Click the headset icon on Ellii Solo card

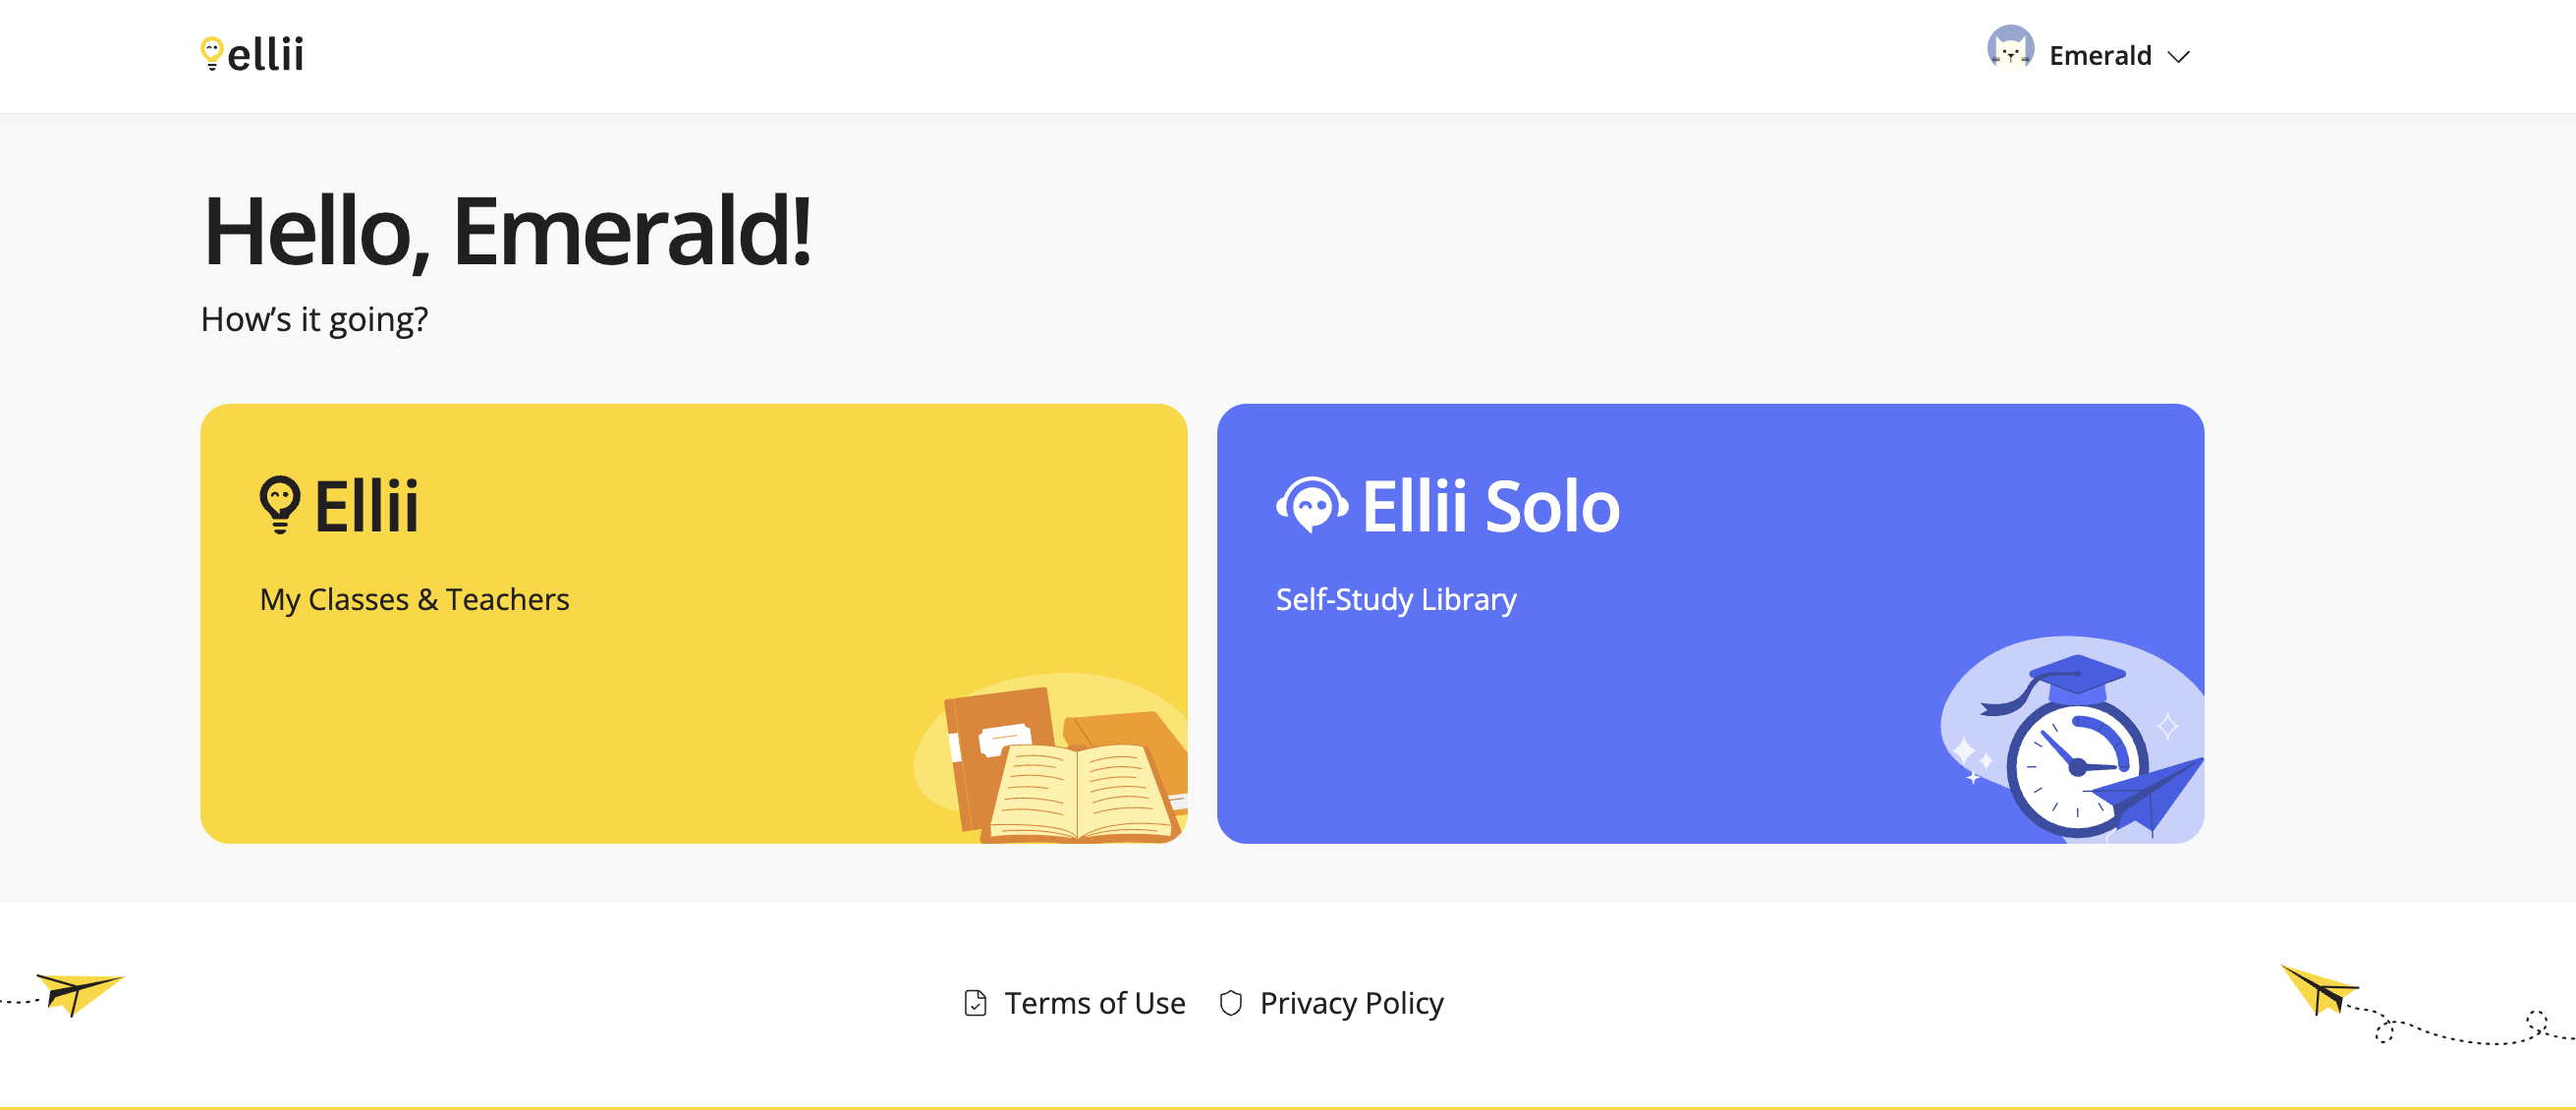coord(1312,506)
